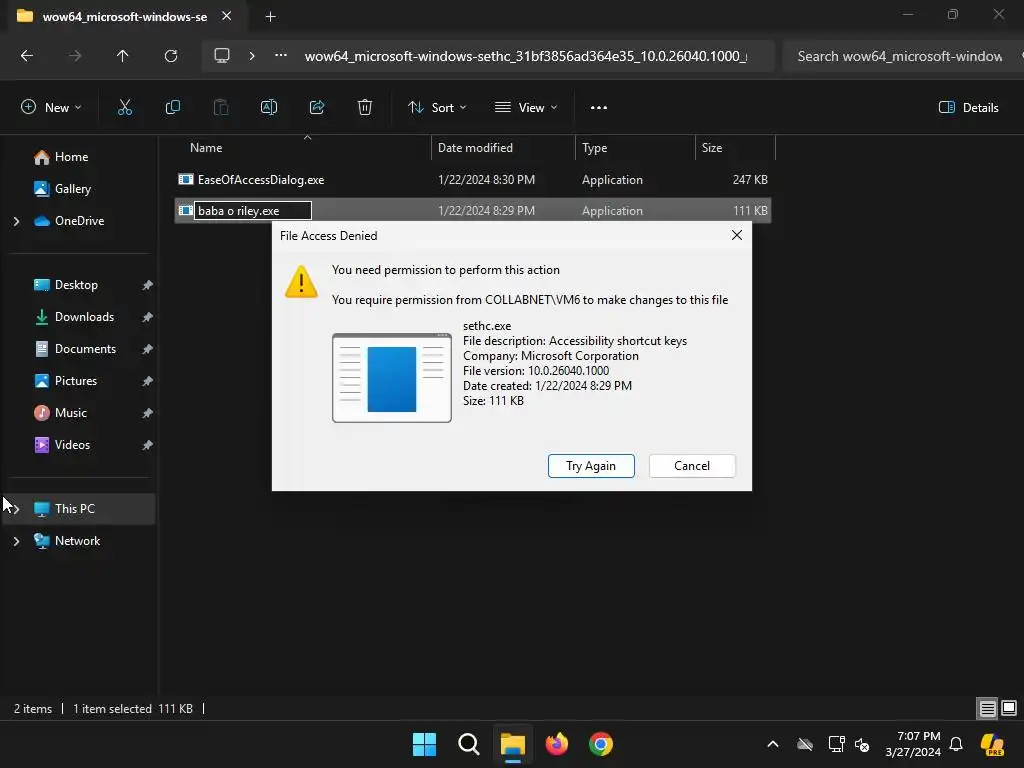This screenshot has width=1024, height=768.
Task: Expand the OneDrive tree node
Action: tap(16, 221)
